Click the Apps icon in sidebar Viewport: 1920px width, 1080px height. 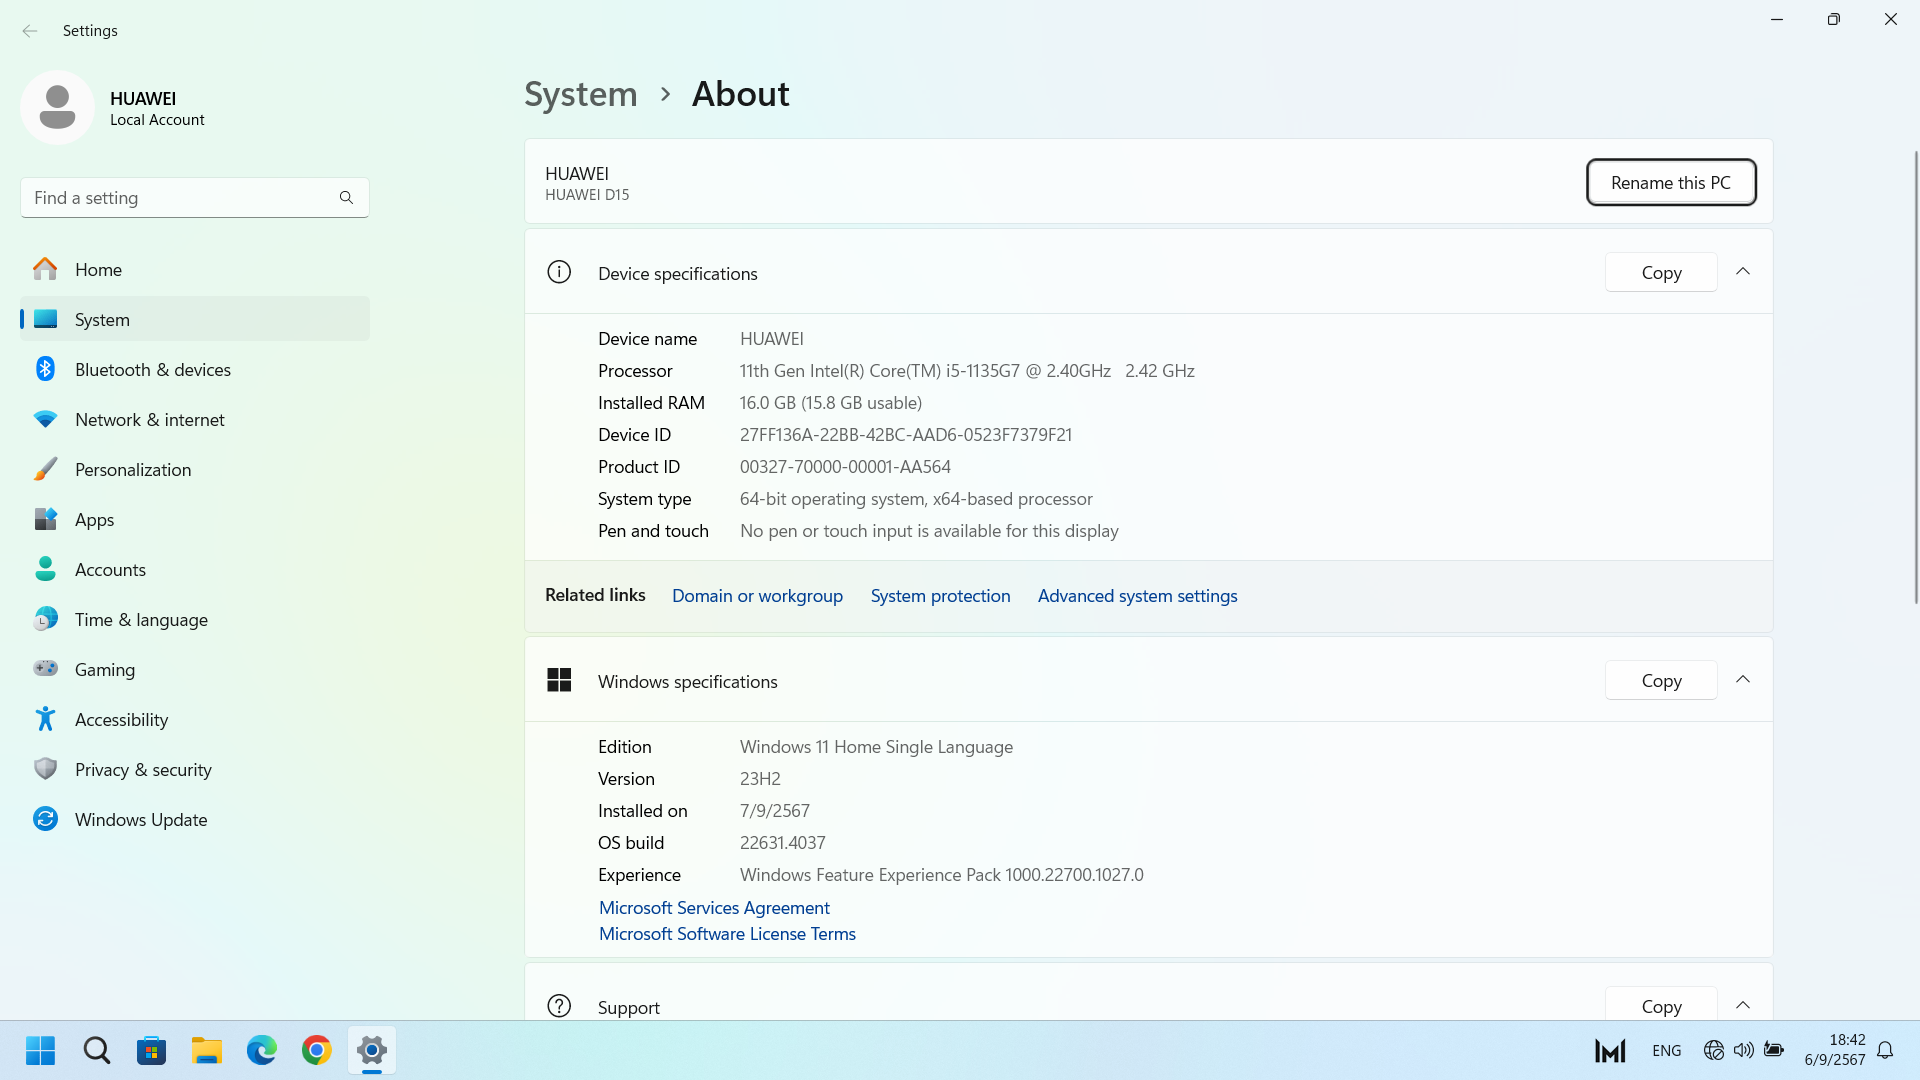[45, 519]
